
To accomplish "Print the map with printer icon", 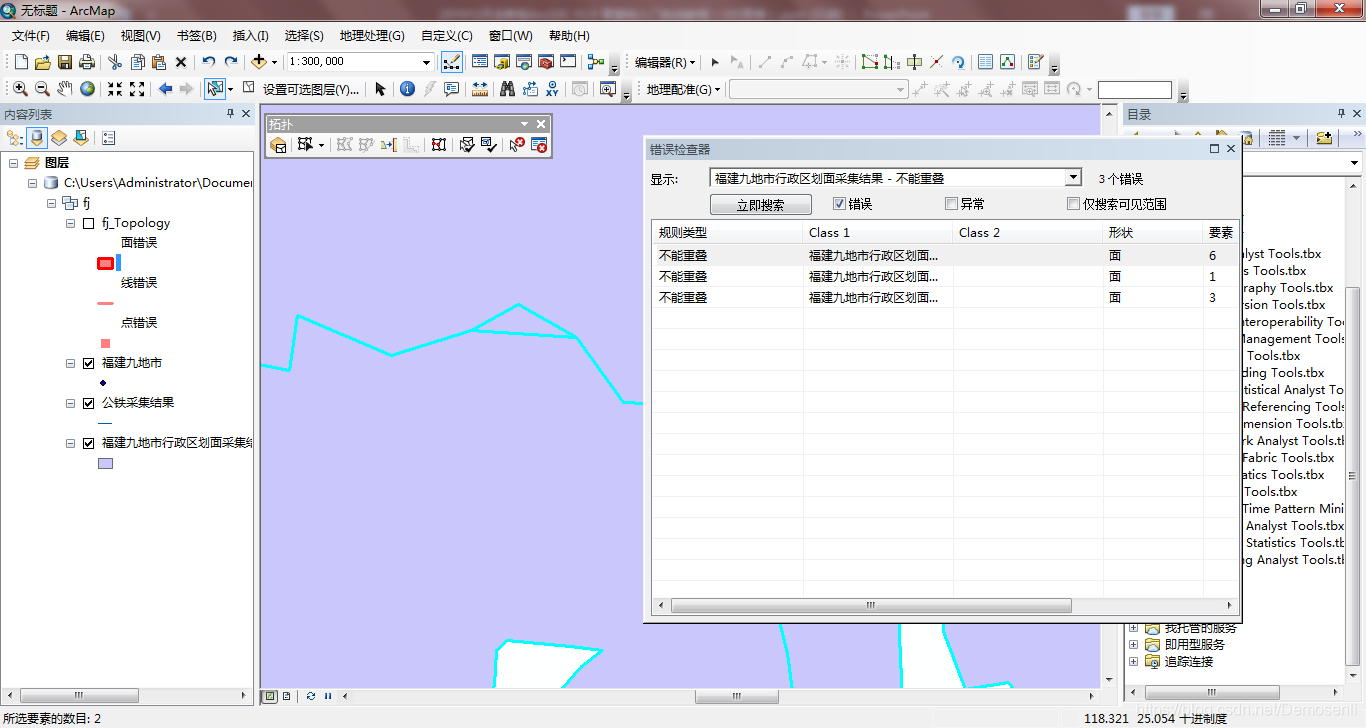I will (x=87, y=62).
